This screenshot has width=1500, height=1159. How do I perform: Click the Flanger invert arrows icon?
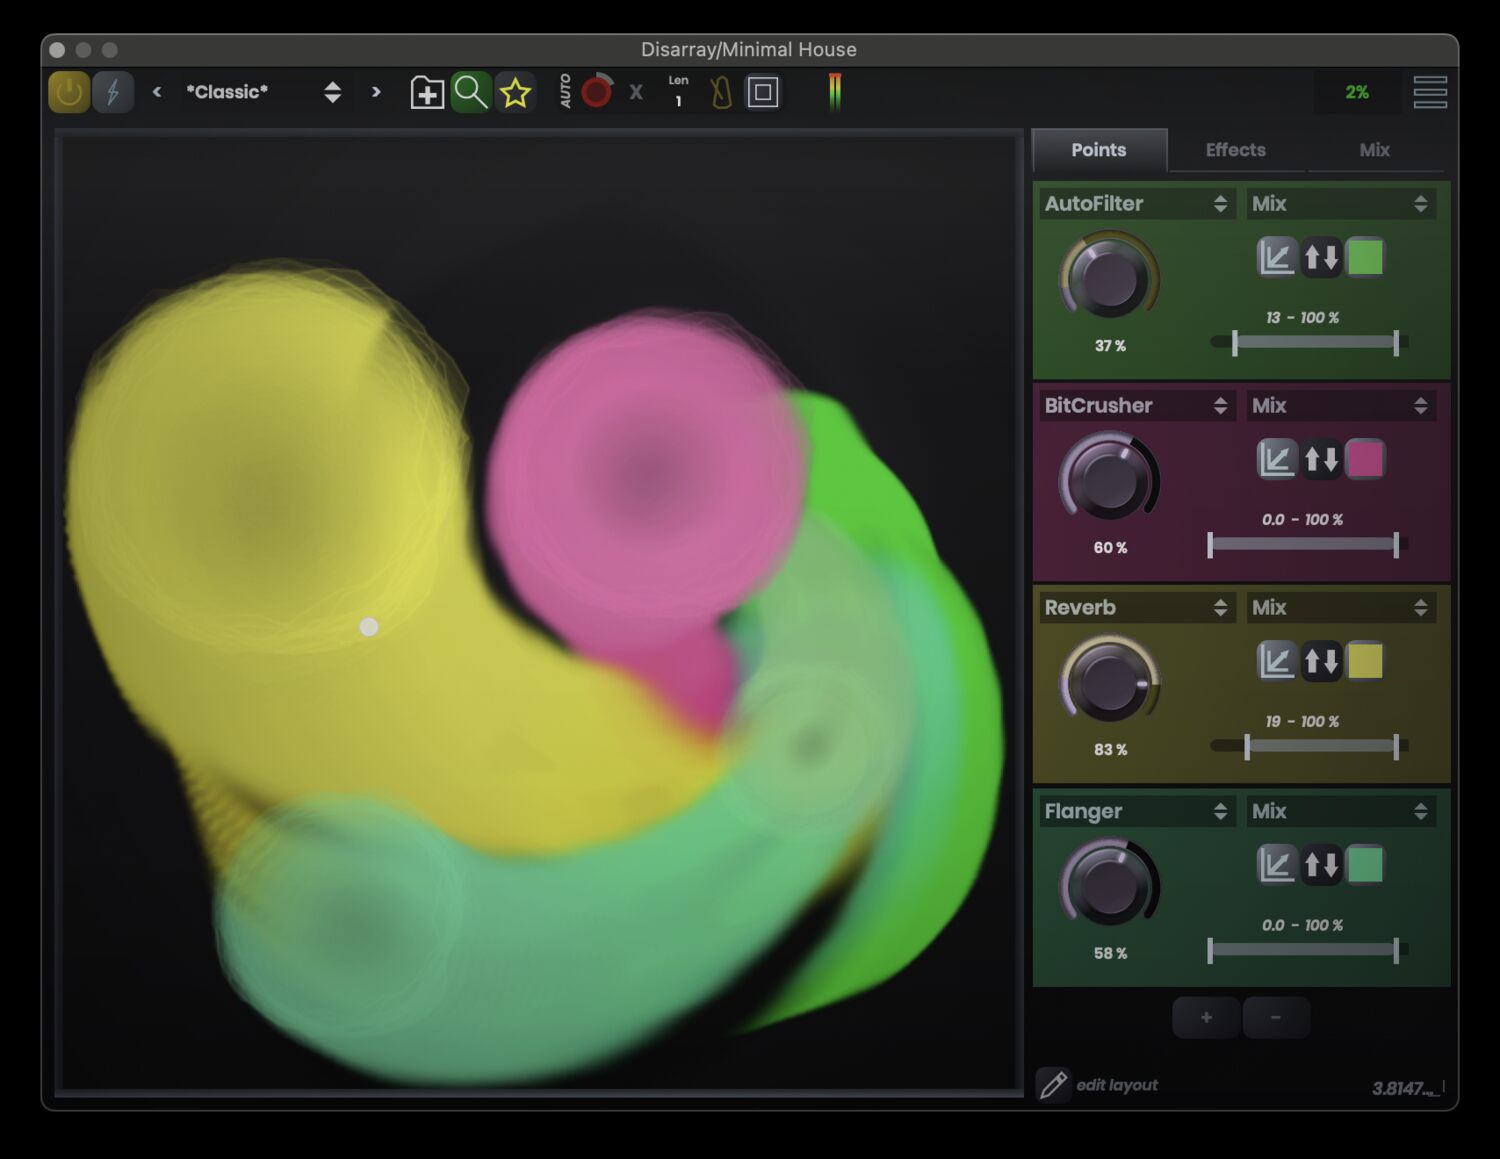(x=1321, y=865)
